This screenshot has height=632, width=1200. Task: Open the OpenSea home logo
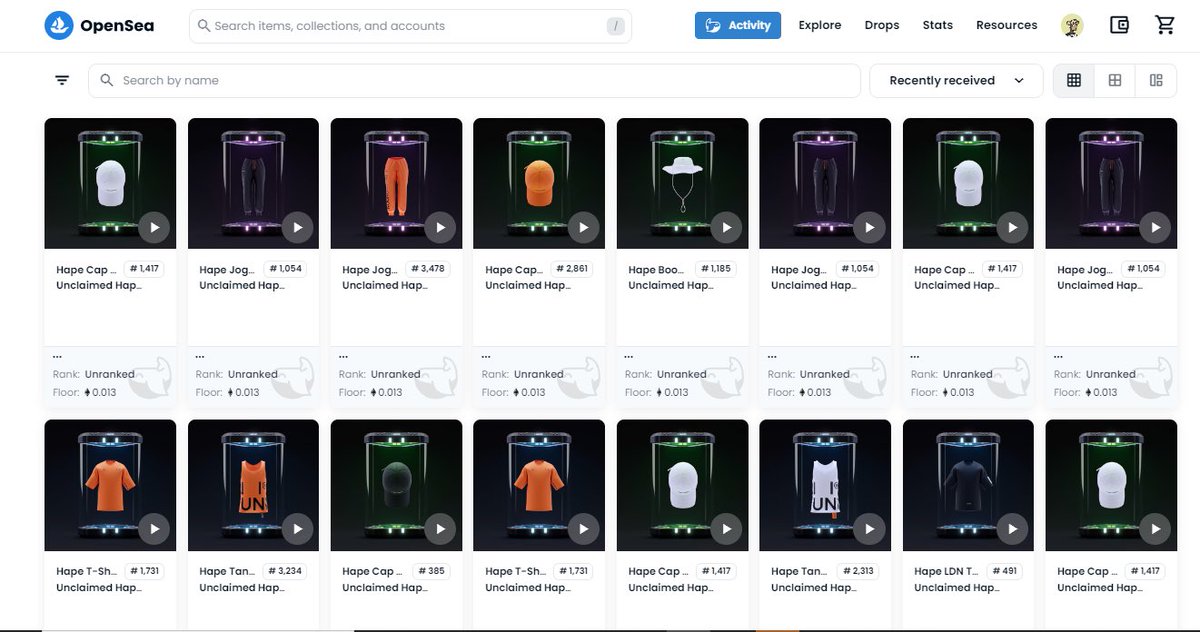point(99,26)
